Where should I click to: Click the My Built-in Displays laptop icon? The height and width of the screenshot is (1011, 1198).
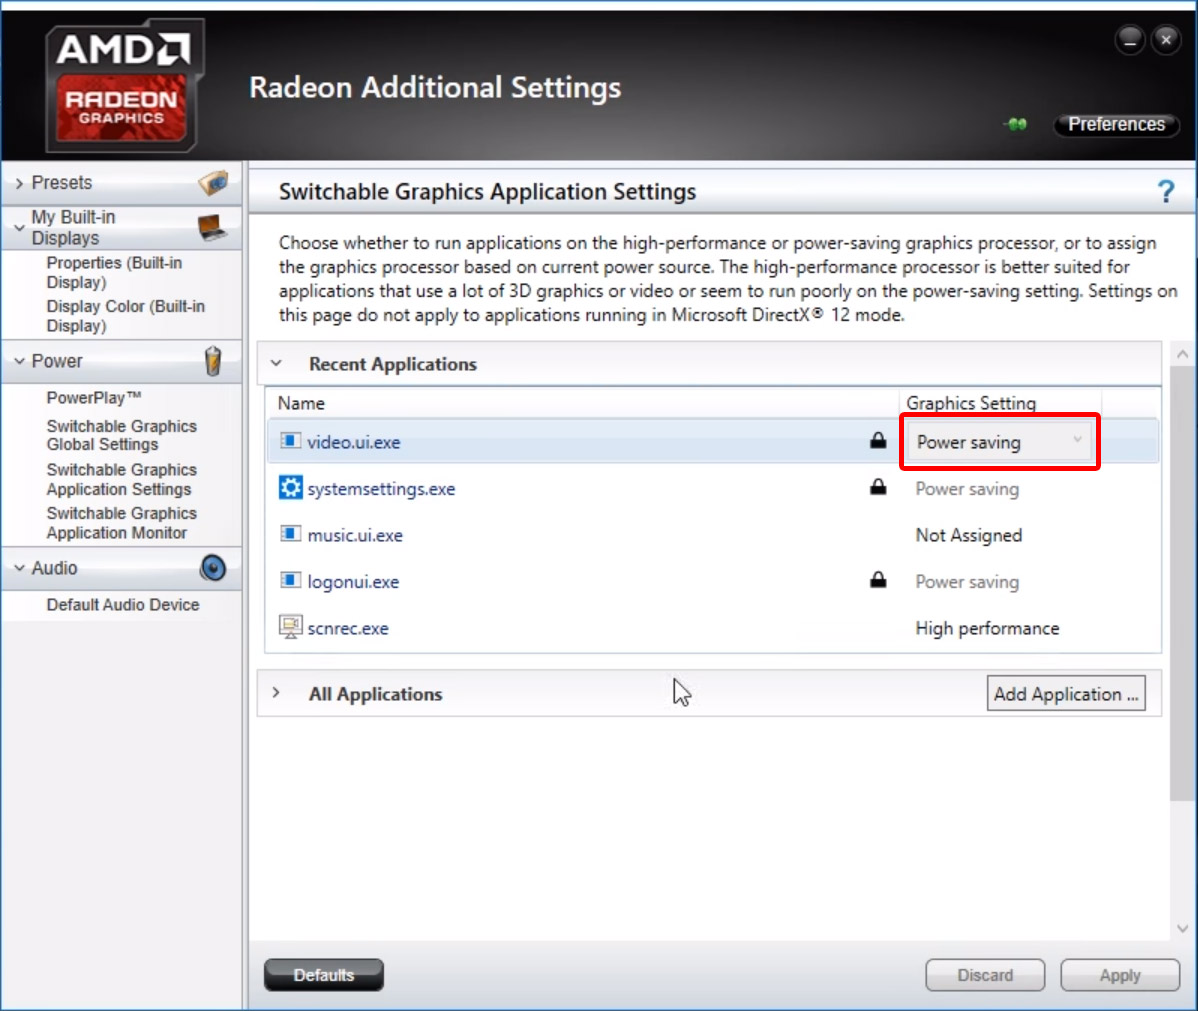[212, 227]
